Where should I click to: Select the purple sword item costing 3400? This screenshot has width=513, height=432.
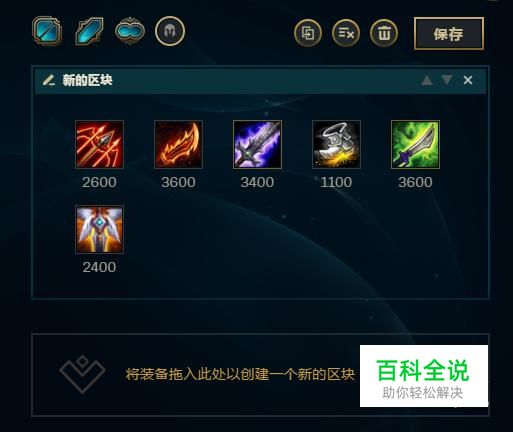click(257, 144)
